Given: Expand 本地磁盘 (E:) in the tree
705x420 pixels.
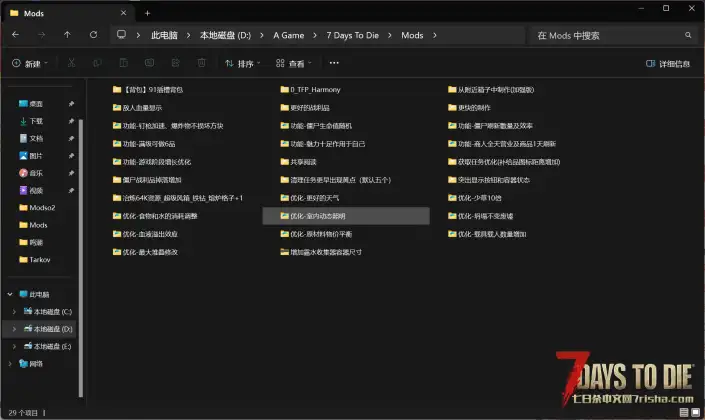Looking at the screenshot, I should (14, 346).
